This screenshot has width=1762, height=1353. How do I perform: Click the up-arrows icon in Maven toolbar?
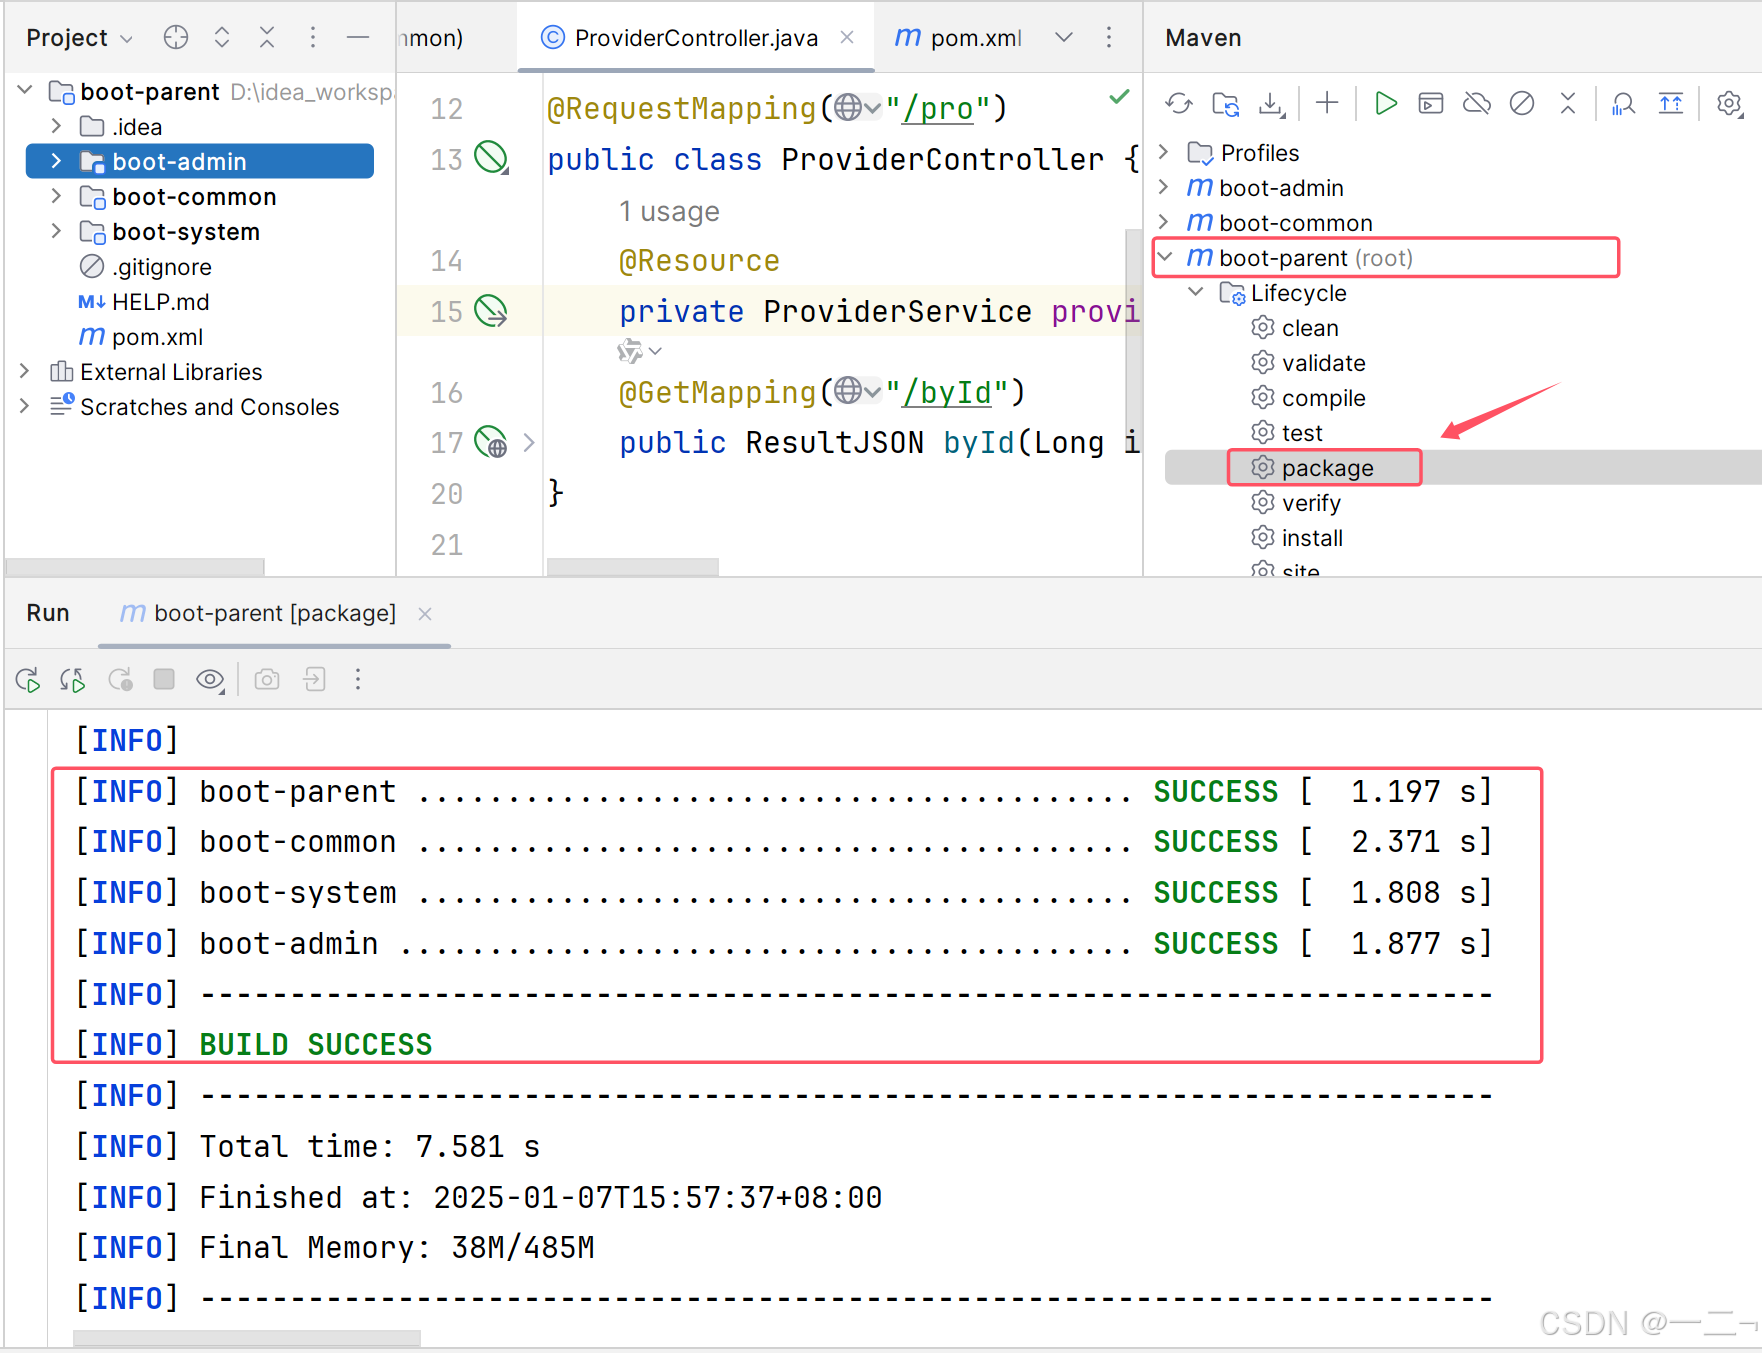pyautogui.click(x=1671, y=103)
